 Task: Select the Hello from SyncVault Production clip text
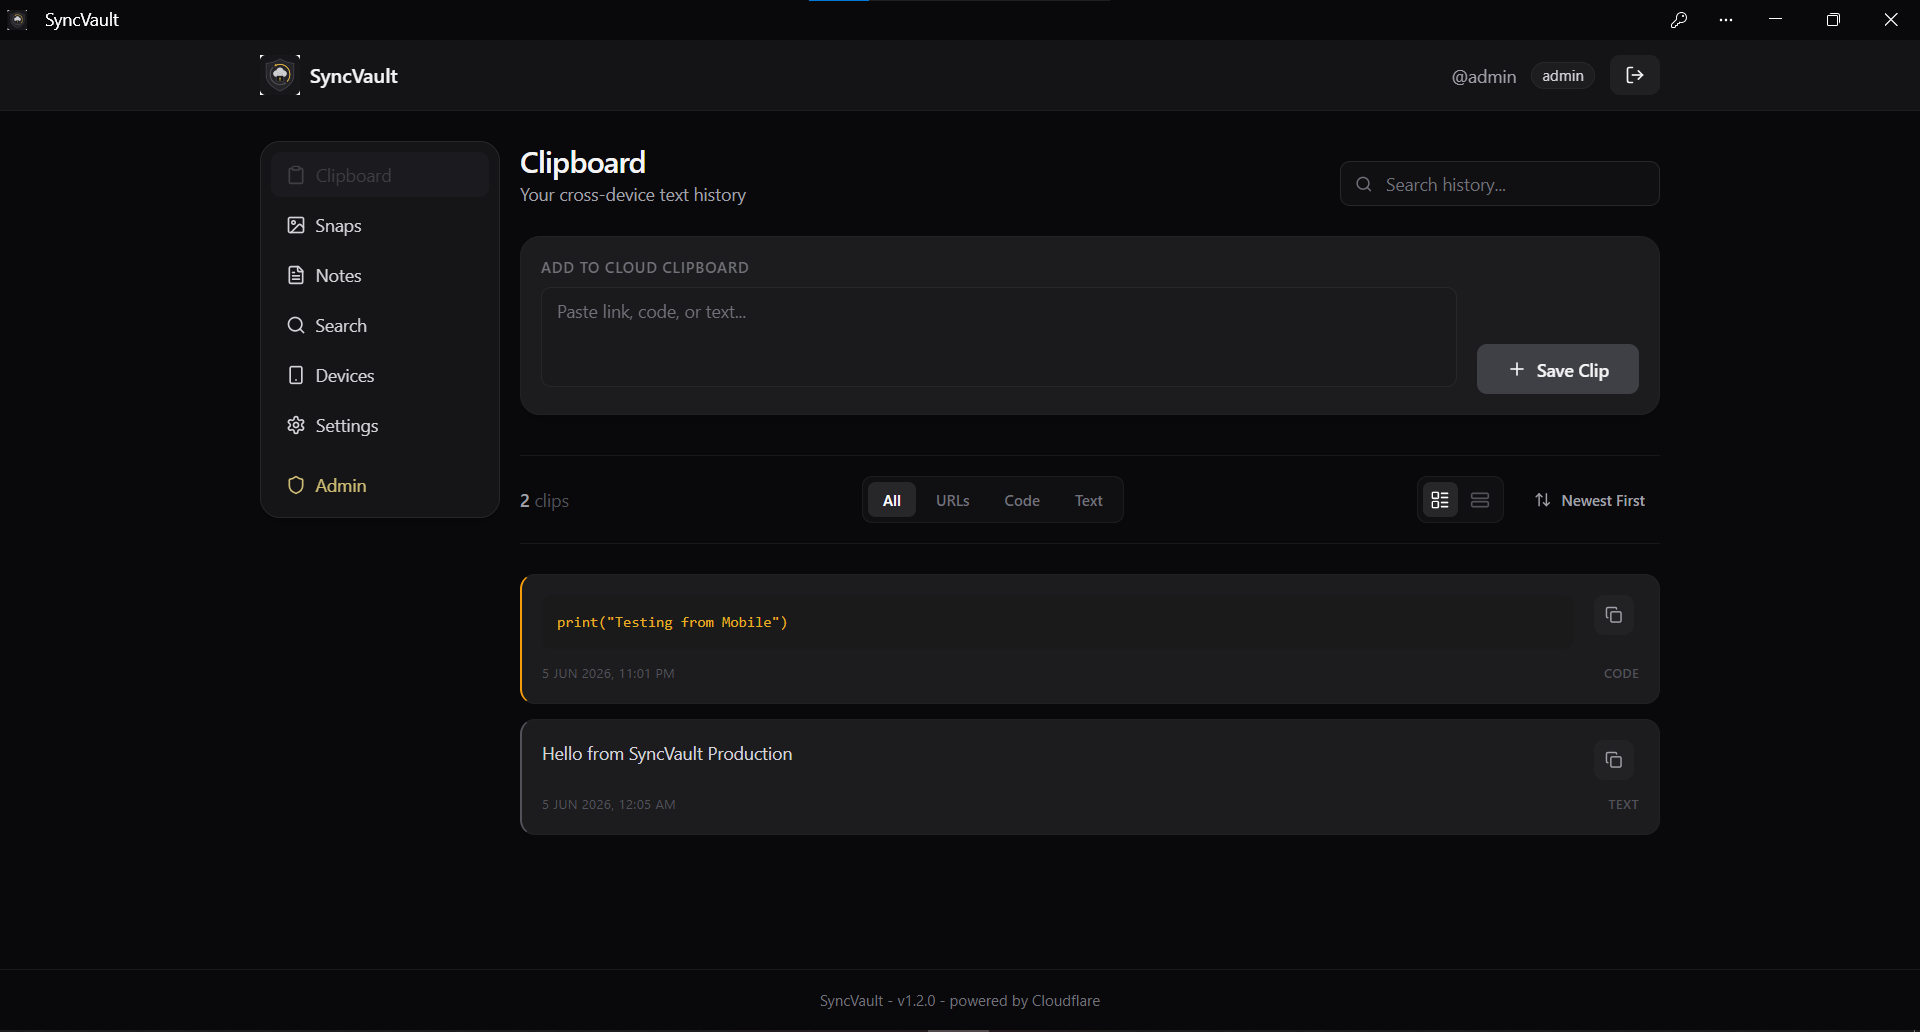click(x=667, y=754)
